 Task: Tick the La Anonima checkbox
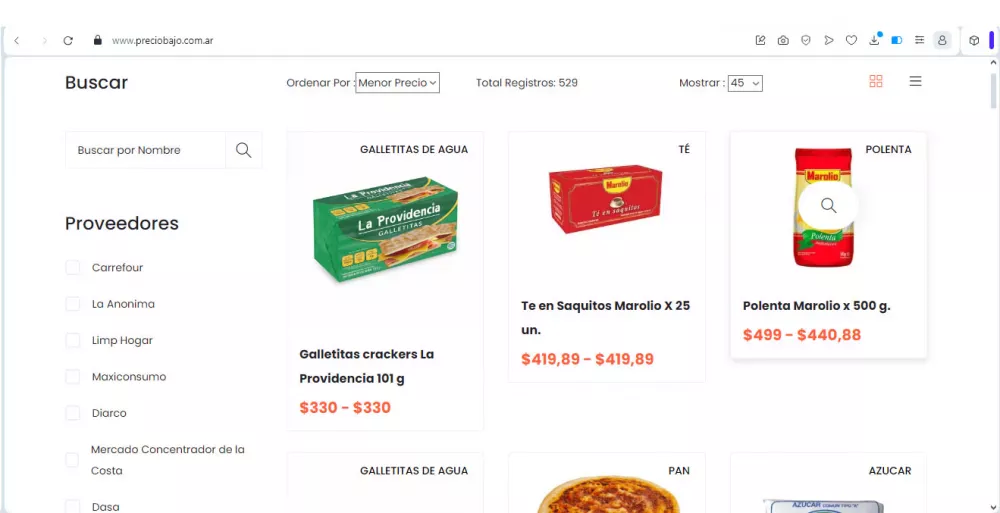pos(73,304)
